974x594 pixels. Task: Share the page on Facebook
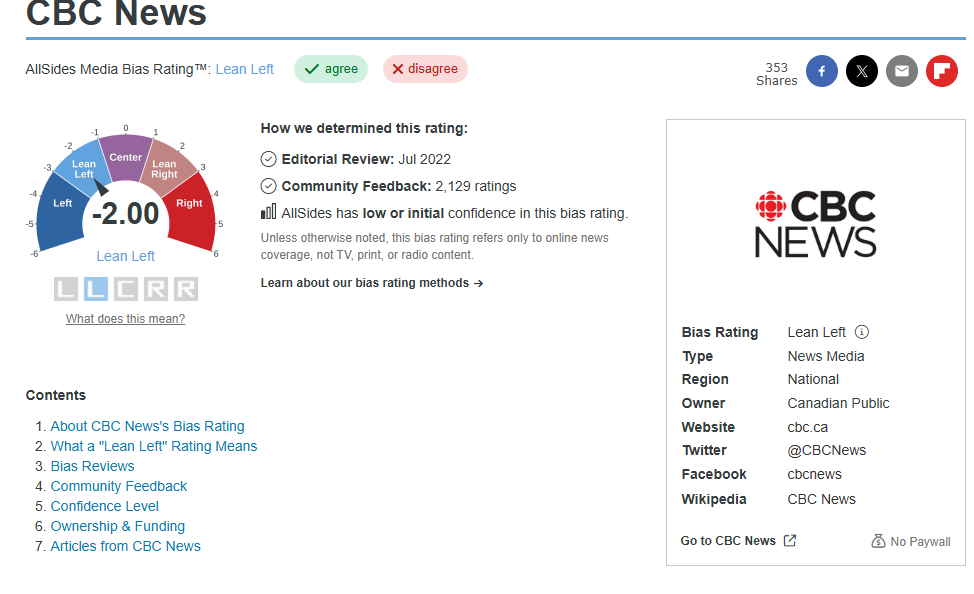pos(822,71)
